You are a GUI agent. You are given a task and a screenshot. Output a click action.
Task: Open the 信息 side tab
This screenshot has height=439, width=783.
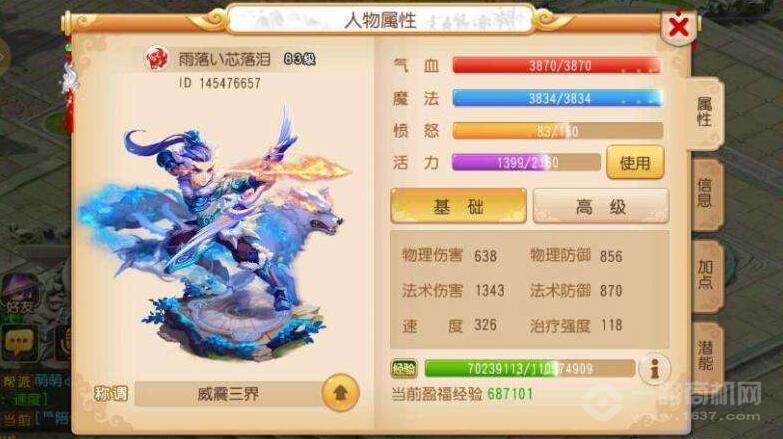[706, 195]
